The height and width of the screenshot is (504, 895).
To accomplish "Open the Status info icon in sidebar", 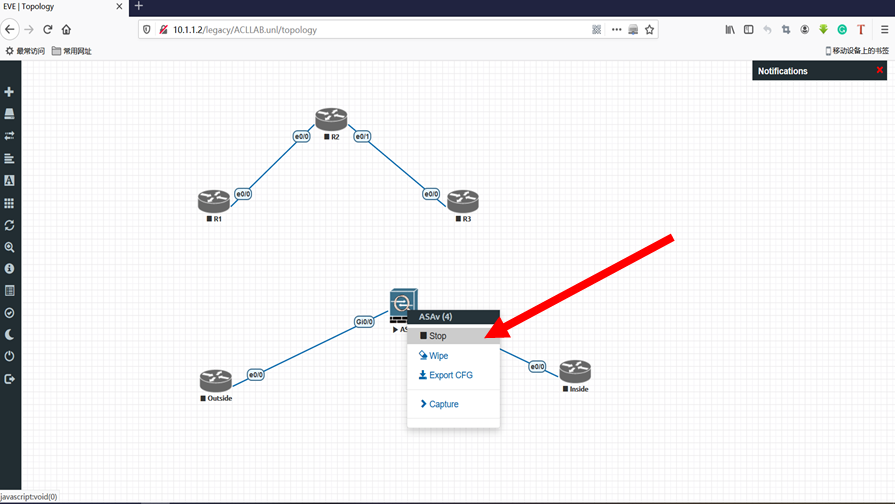I will [9, 269].
